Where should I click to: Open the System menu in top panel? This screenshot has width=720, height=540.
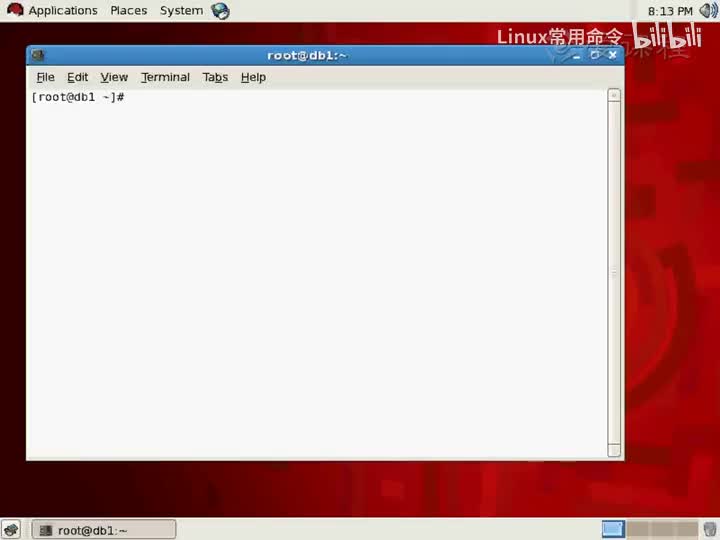point(181,11)
